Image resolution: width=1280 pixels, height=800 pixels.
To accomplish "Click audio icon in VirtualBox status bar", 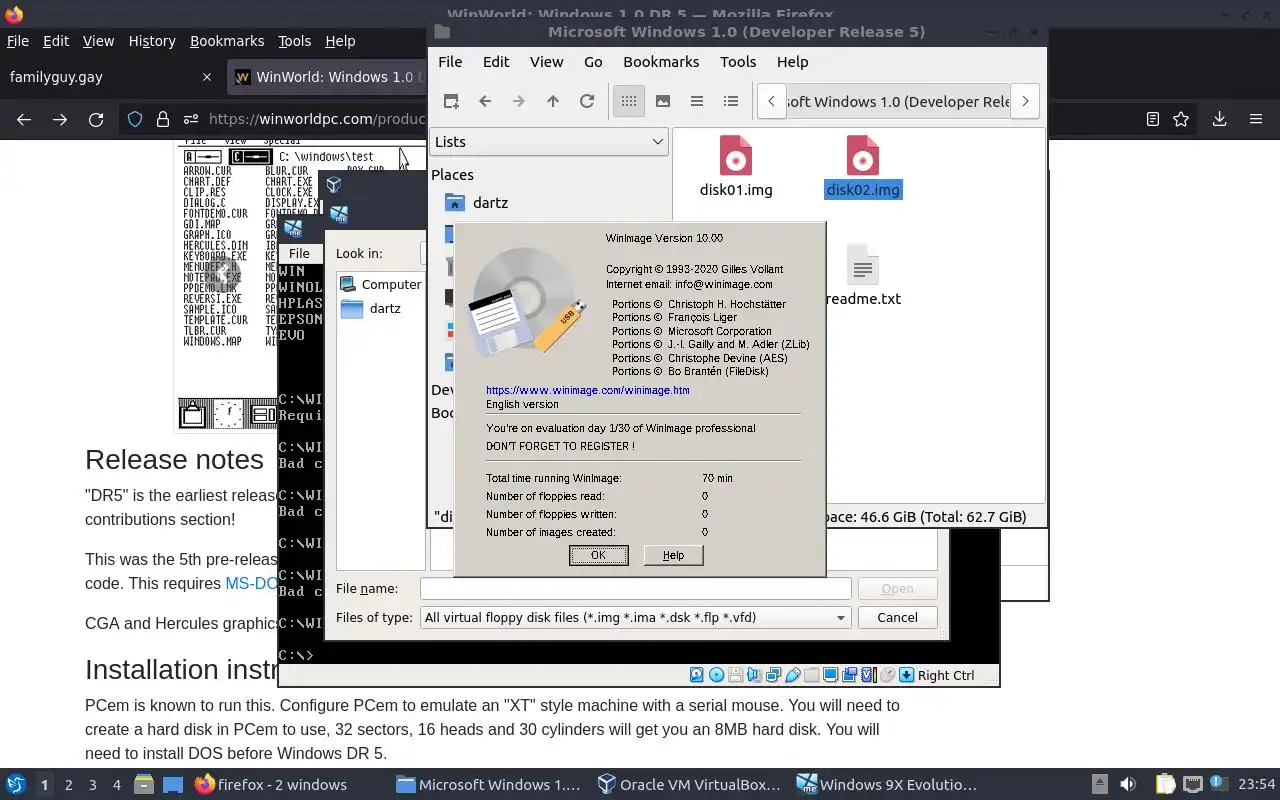I will click(754, 675).
